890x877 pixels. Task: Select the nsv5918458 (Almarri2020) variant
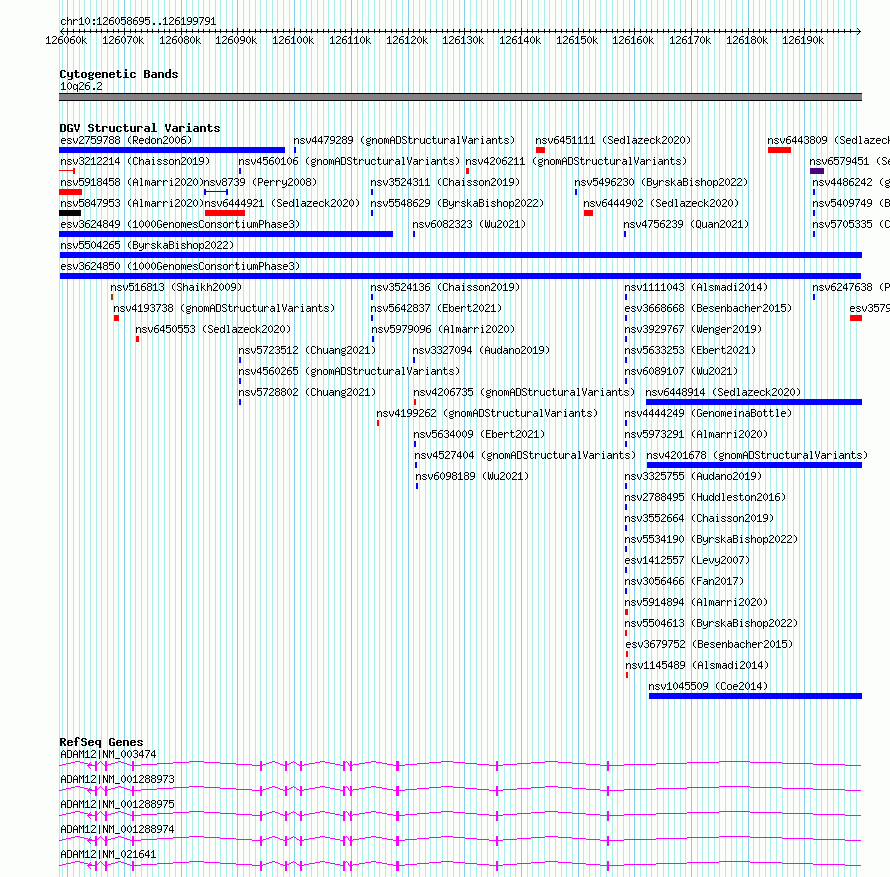click(132, 182)
